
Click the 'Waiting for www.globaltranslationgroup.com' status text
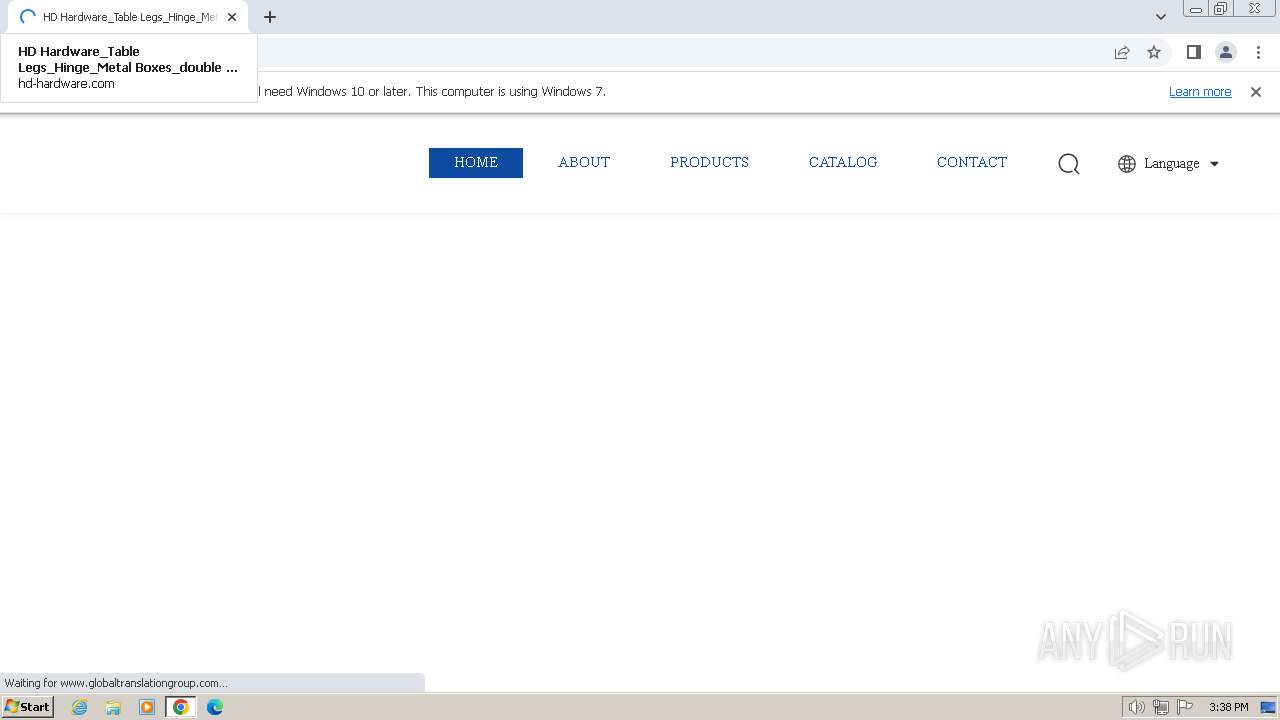(116, 683)
